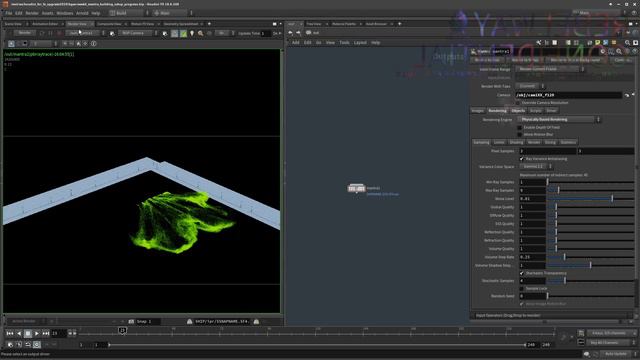Toggle Enable Depth Of Field checkbox
Screen dimensions: 640x360
520,127
